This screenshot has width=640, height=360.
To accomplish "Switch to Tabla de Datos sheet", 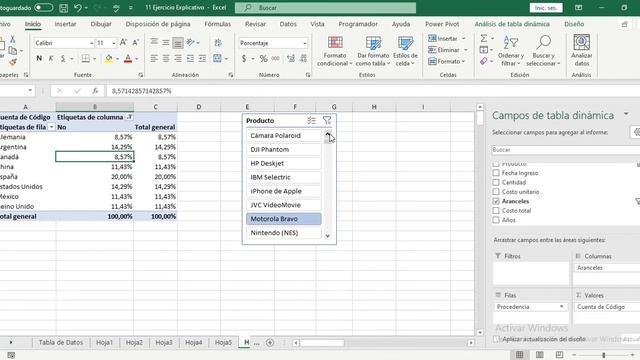I will [x=60, y=342].
